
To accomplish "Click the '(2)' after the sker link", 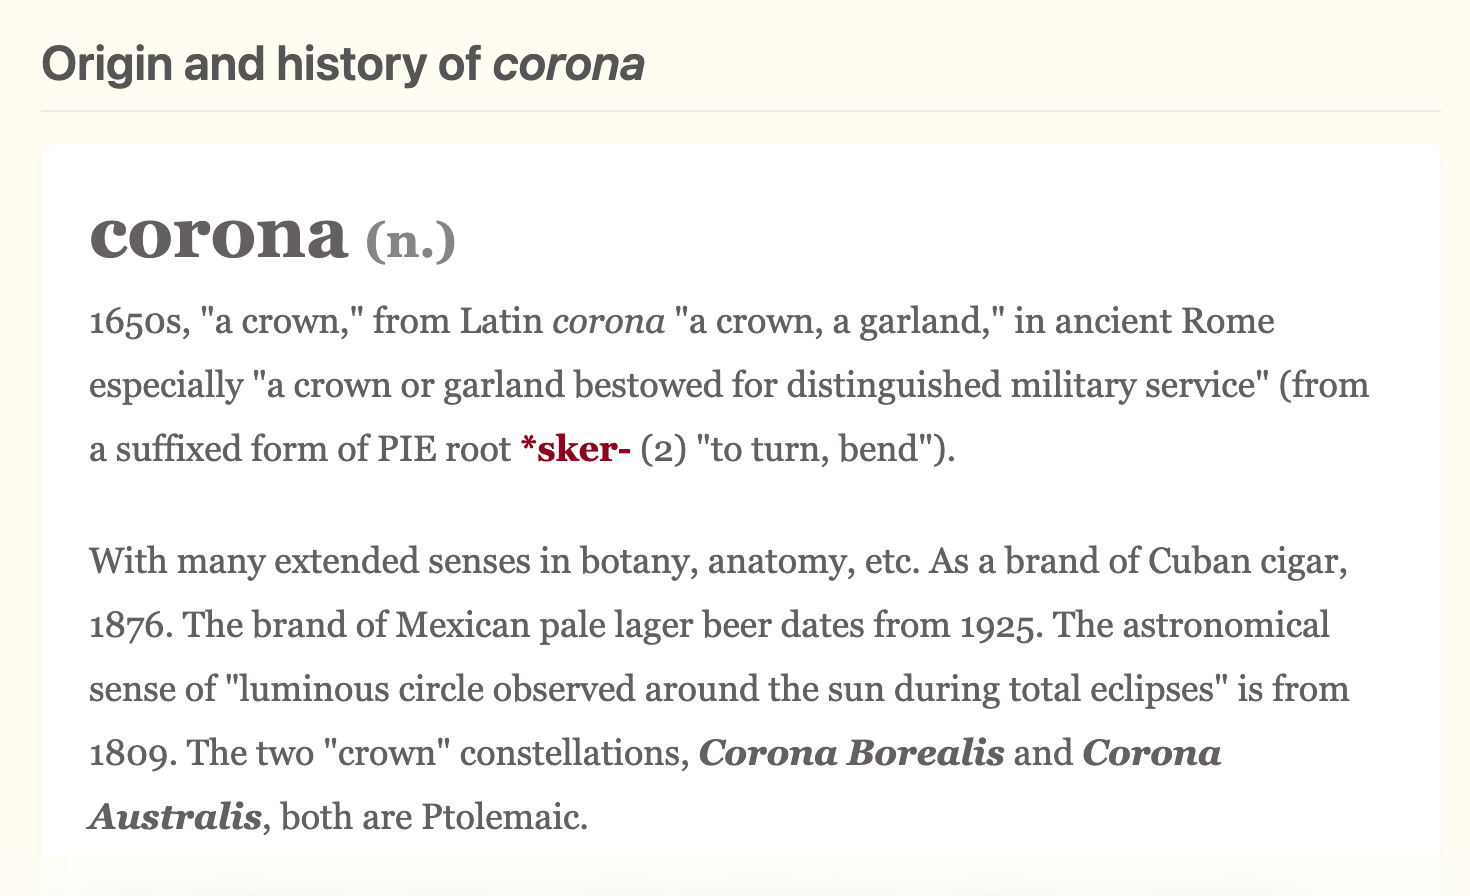I will [664, 450].
